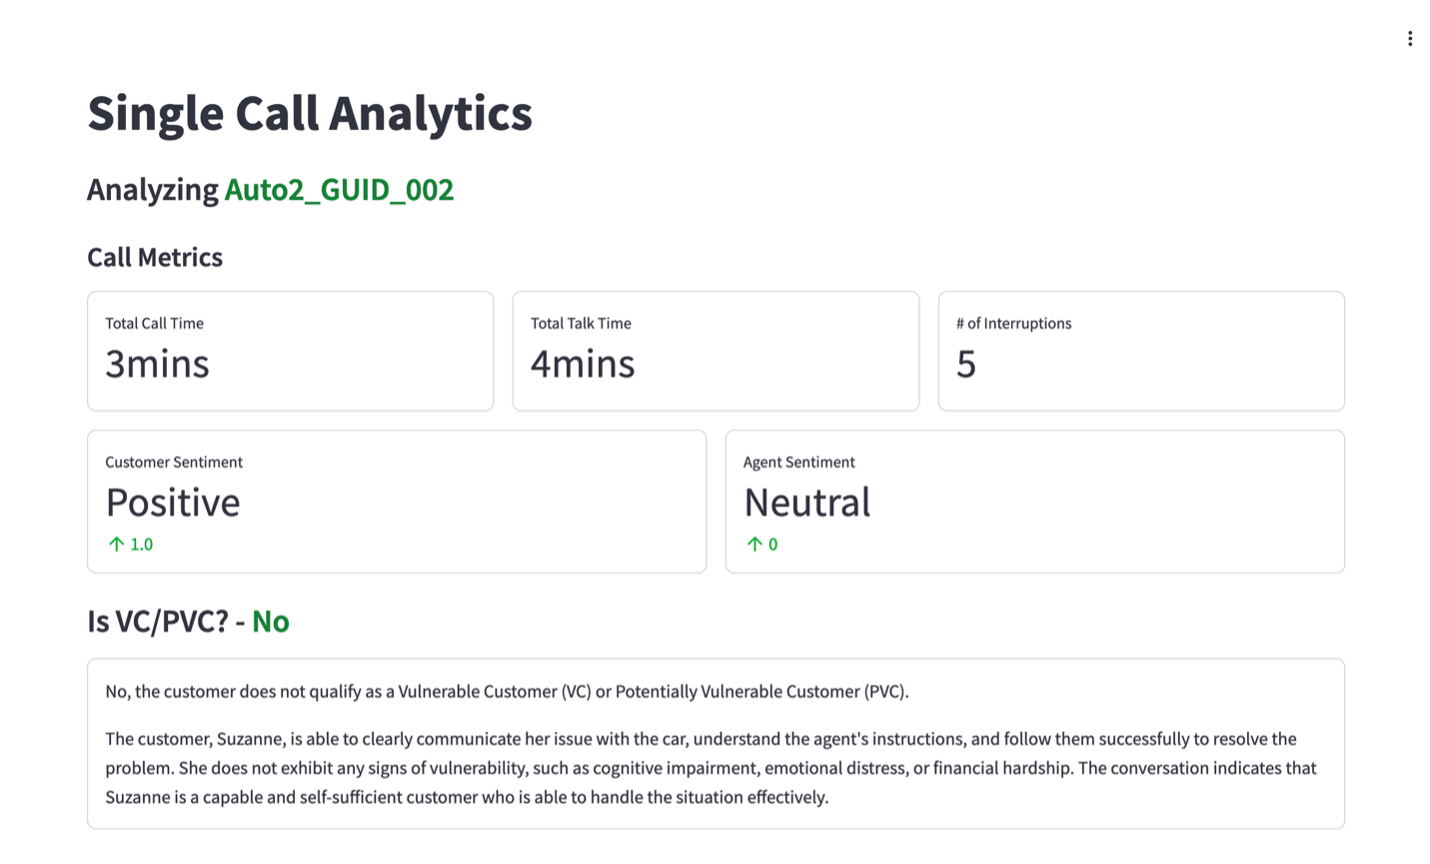The image size is (1430, 864).
Task: Click the paragraph starting with The customer, Suzanne
Action: (710, 768)
